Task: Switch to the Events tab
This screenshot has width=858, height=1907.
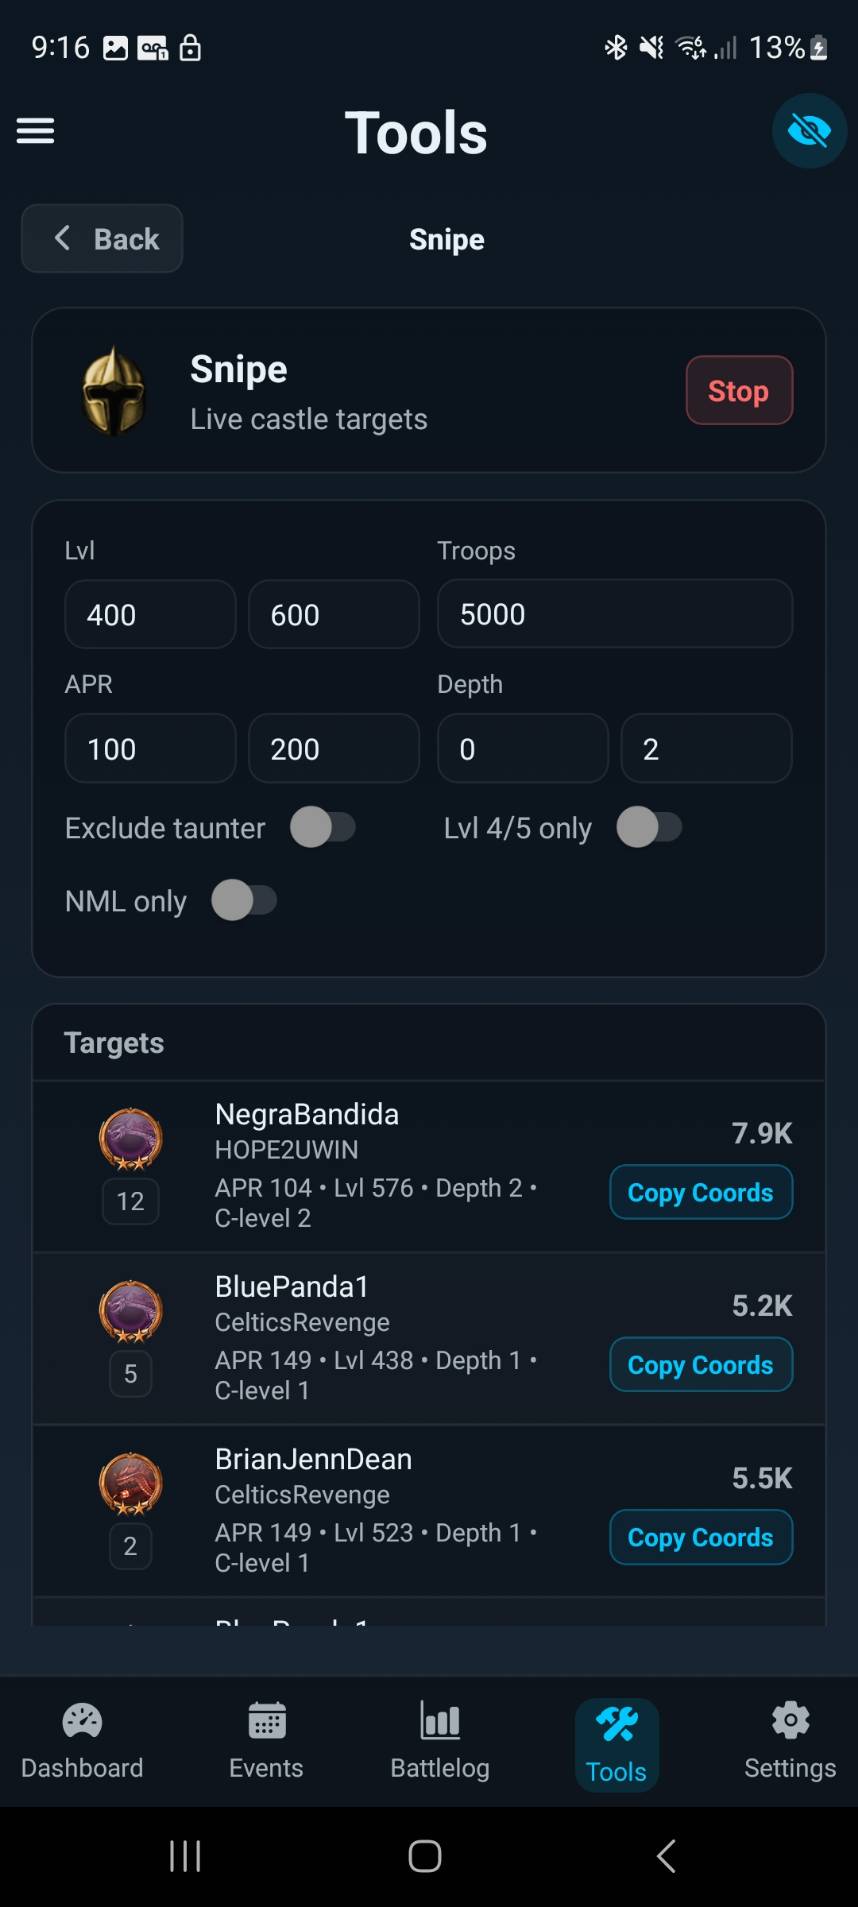Action: [266, 1741]
